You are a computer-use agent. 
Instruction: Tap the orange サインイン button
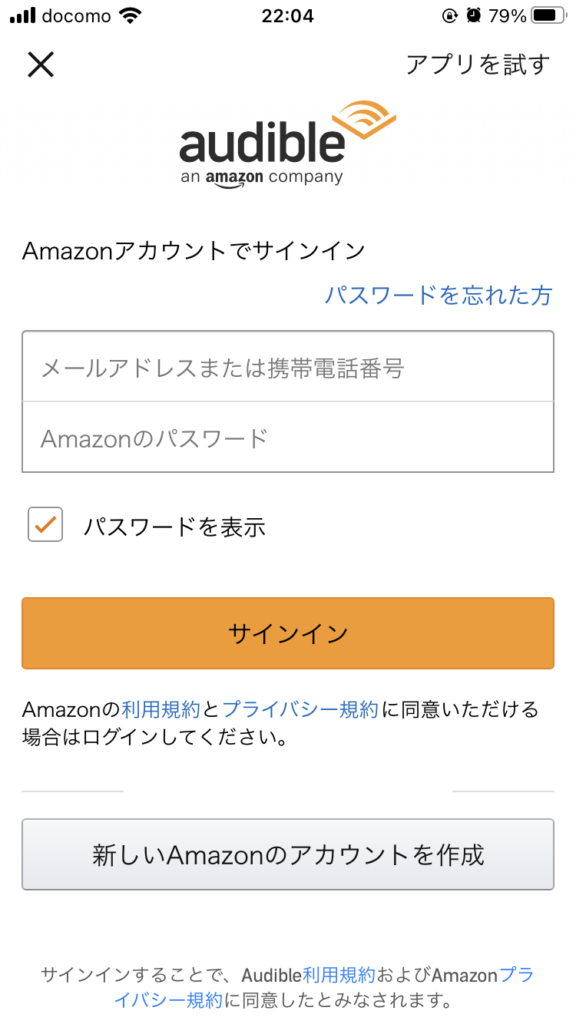tap(288, 633)
